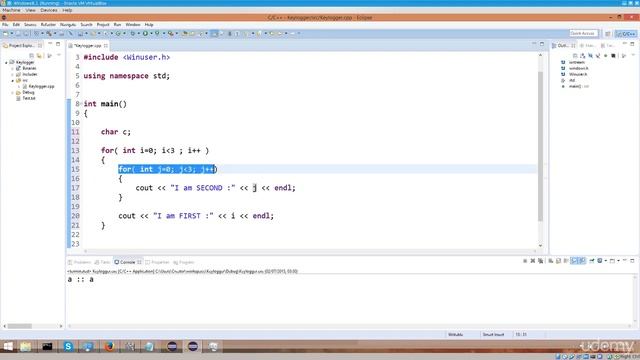The image size is (640, 360).
Task: Toggle Hide Static Members in the Outline
Action: pos(598,56)
